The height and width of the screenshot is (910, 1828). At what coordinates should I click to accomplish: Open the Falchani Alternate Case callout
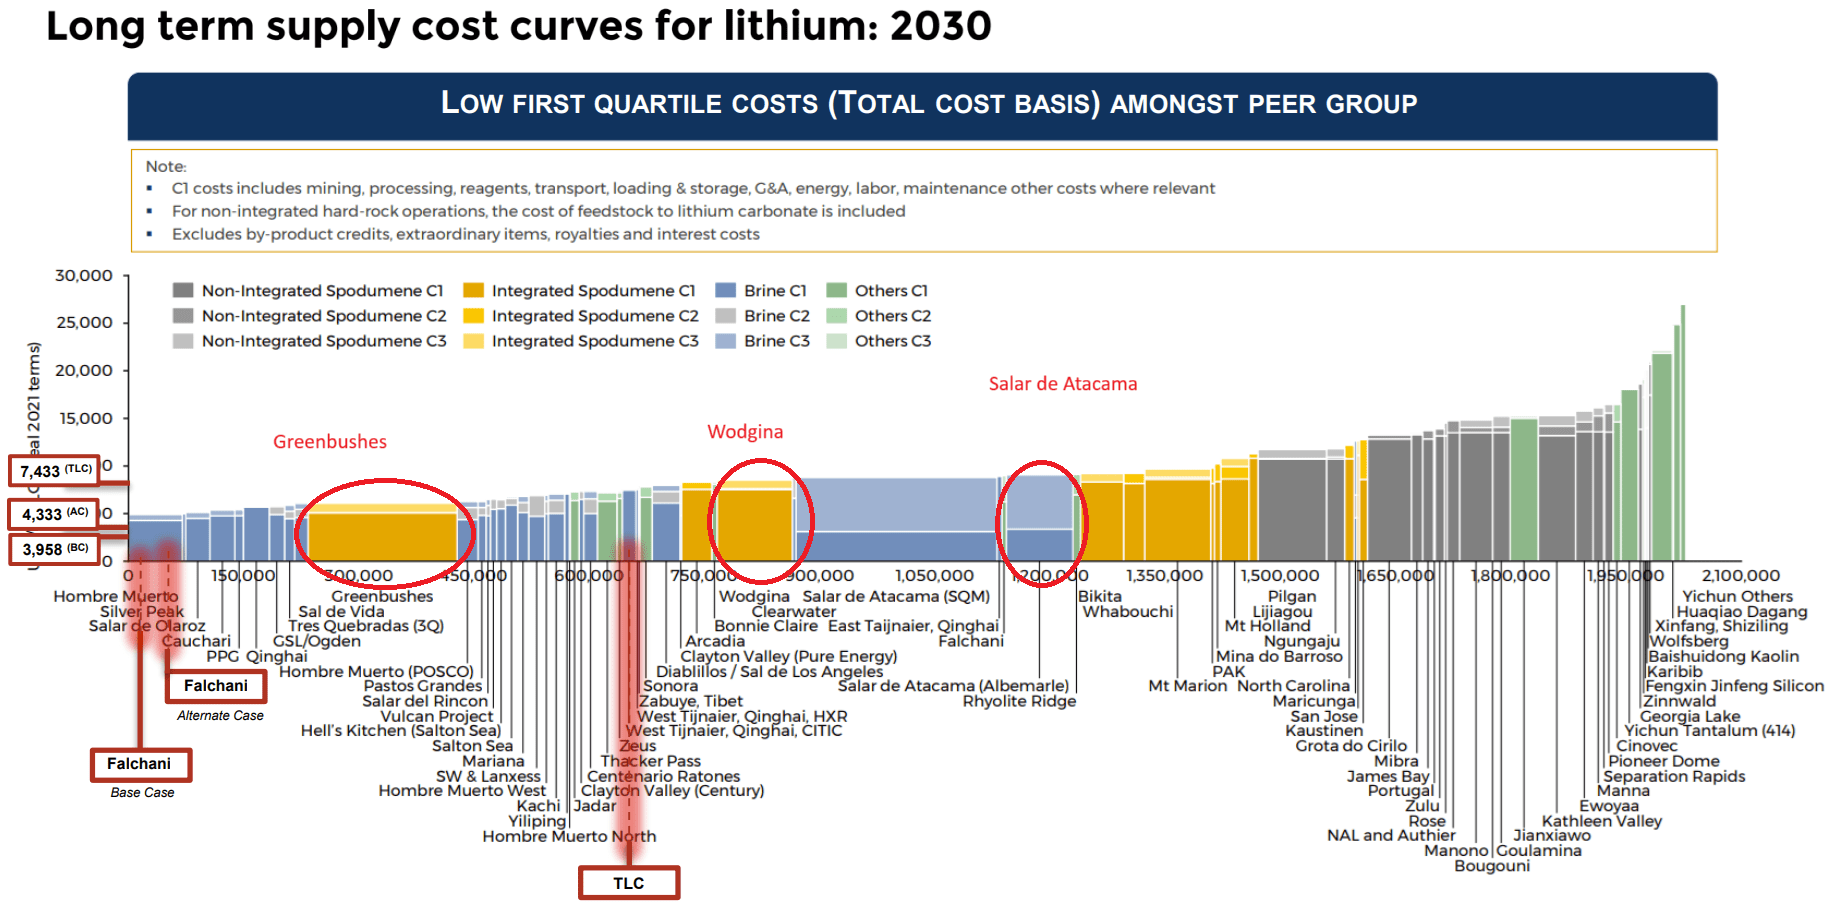click(216, 687)
